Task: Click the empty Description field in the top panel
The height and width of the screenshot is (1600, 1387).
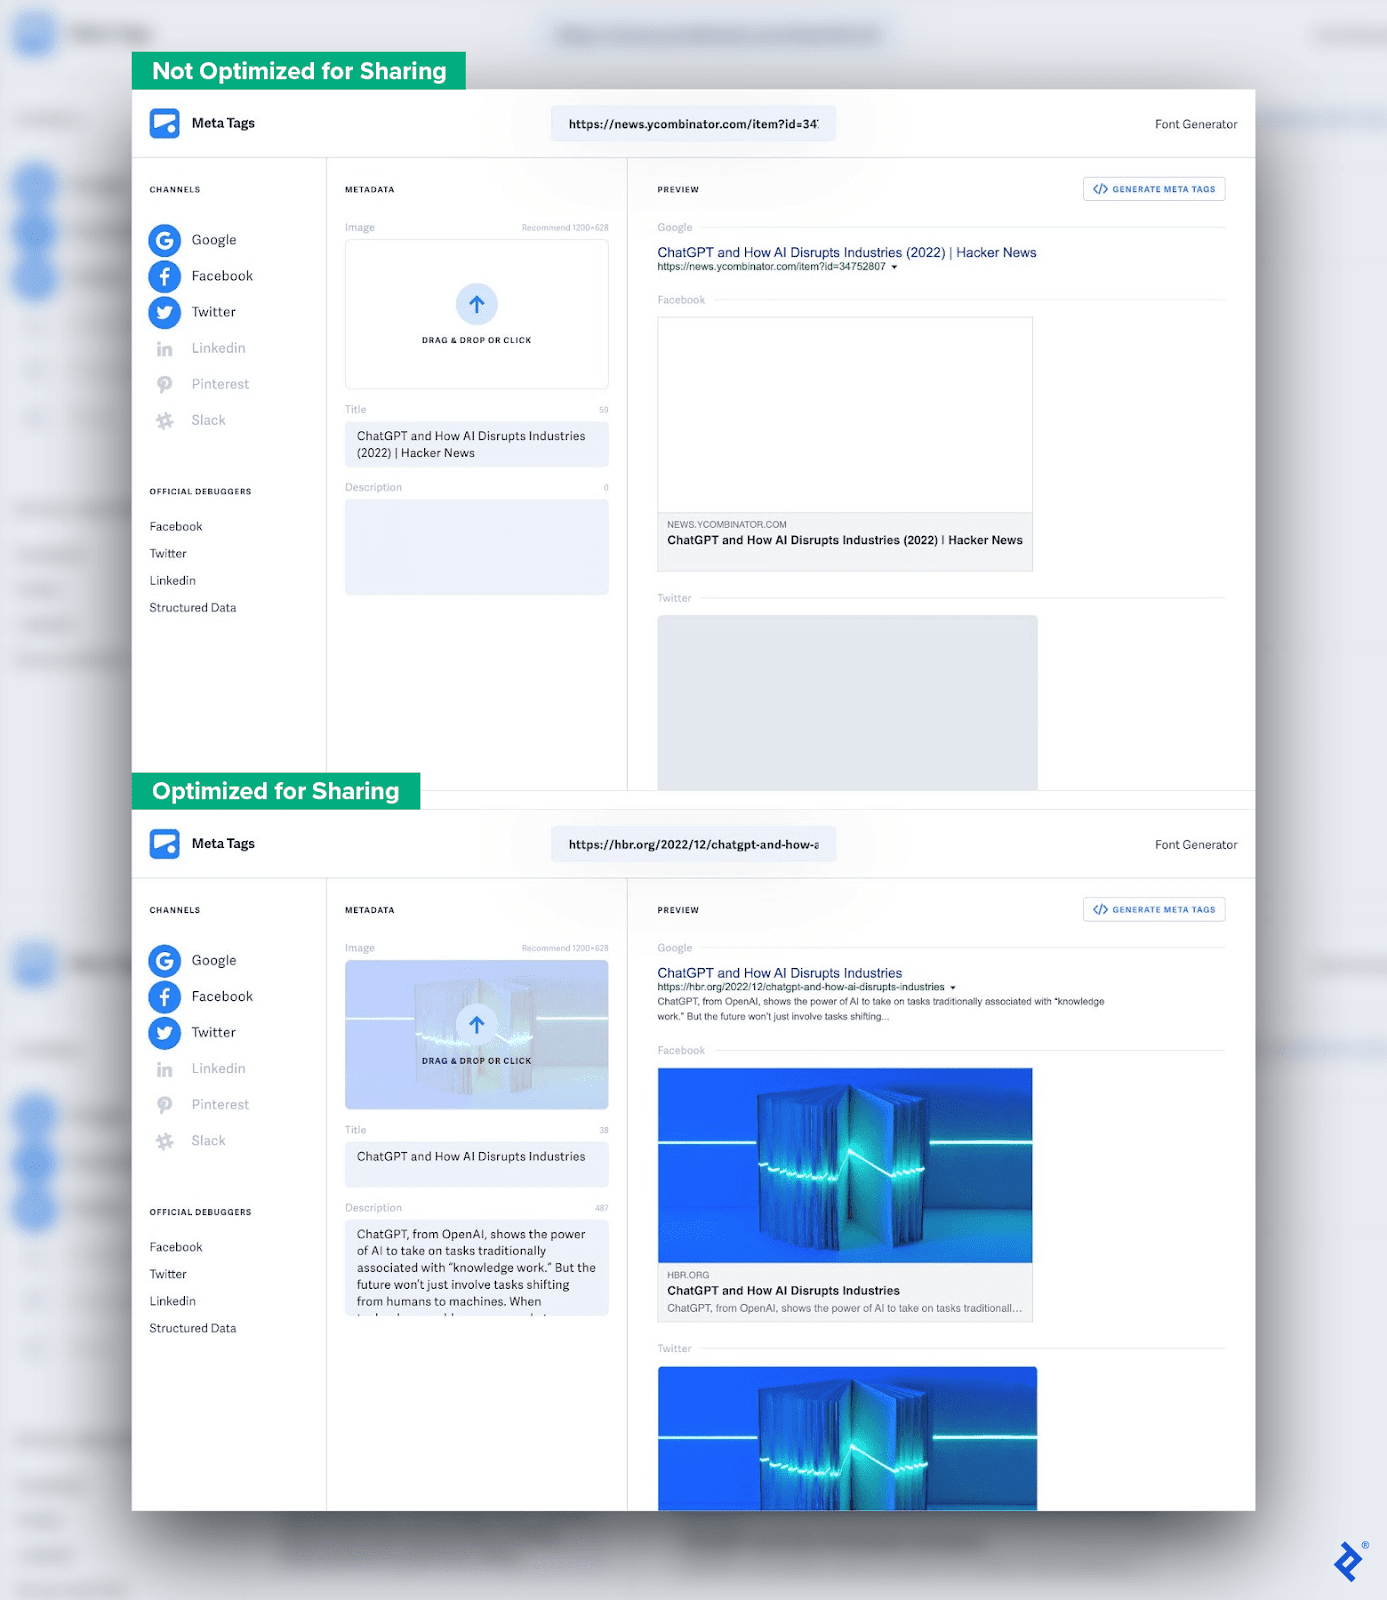Action: coord(477,547)
